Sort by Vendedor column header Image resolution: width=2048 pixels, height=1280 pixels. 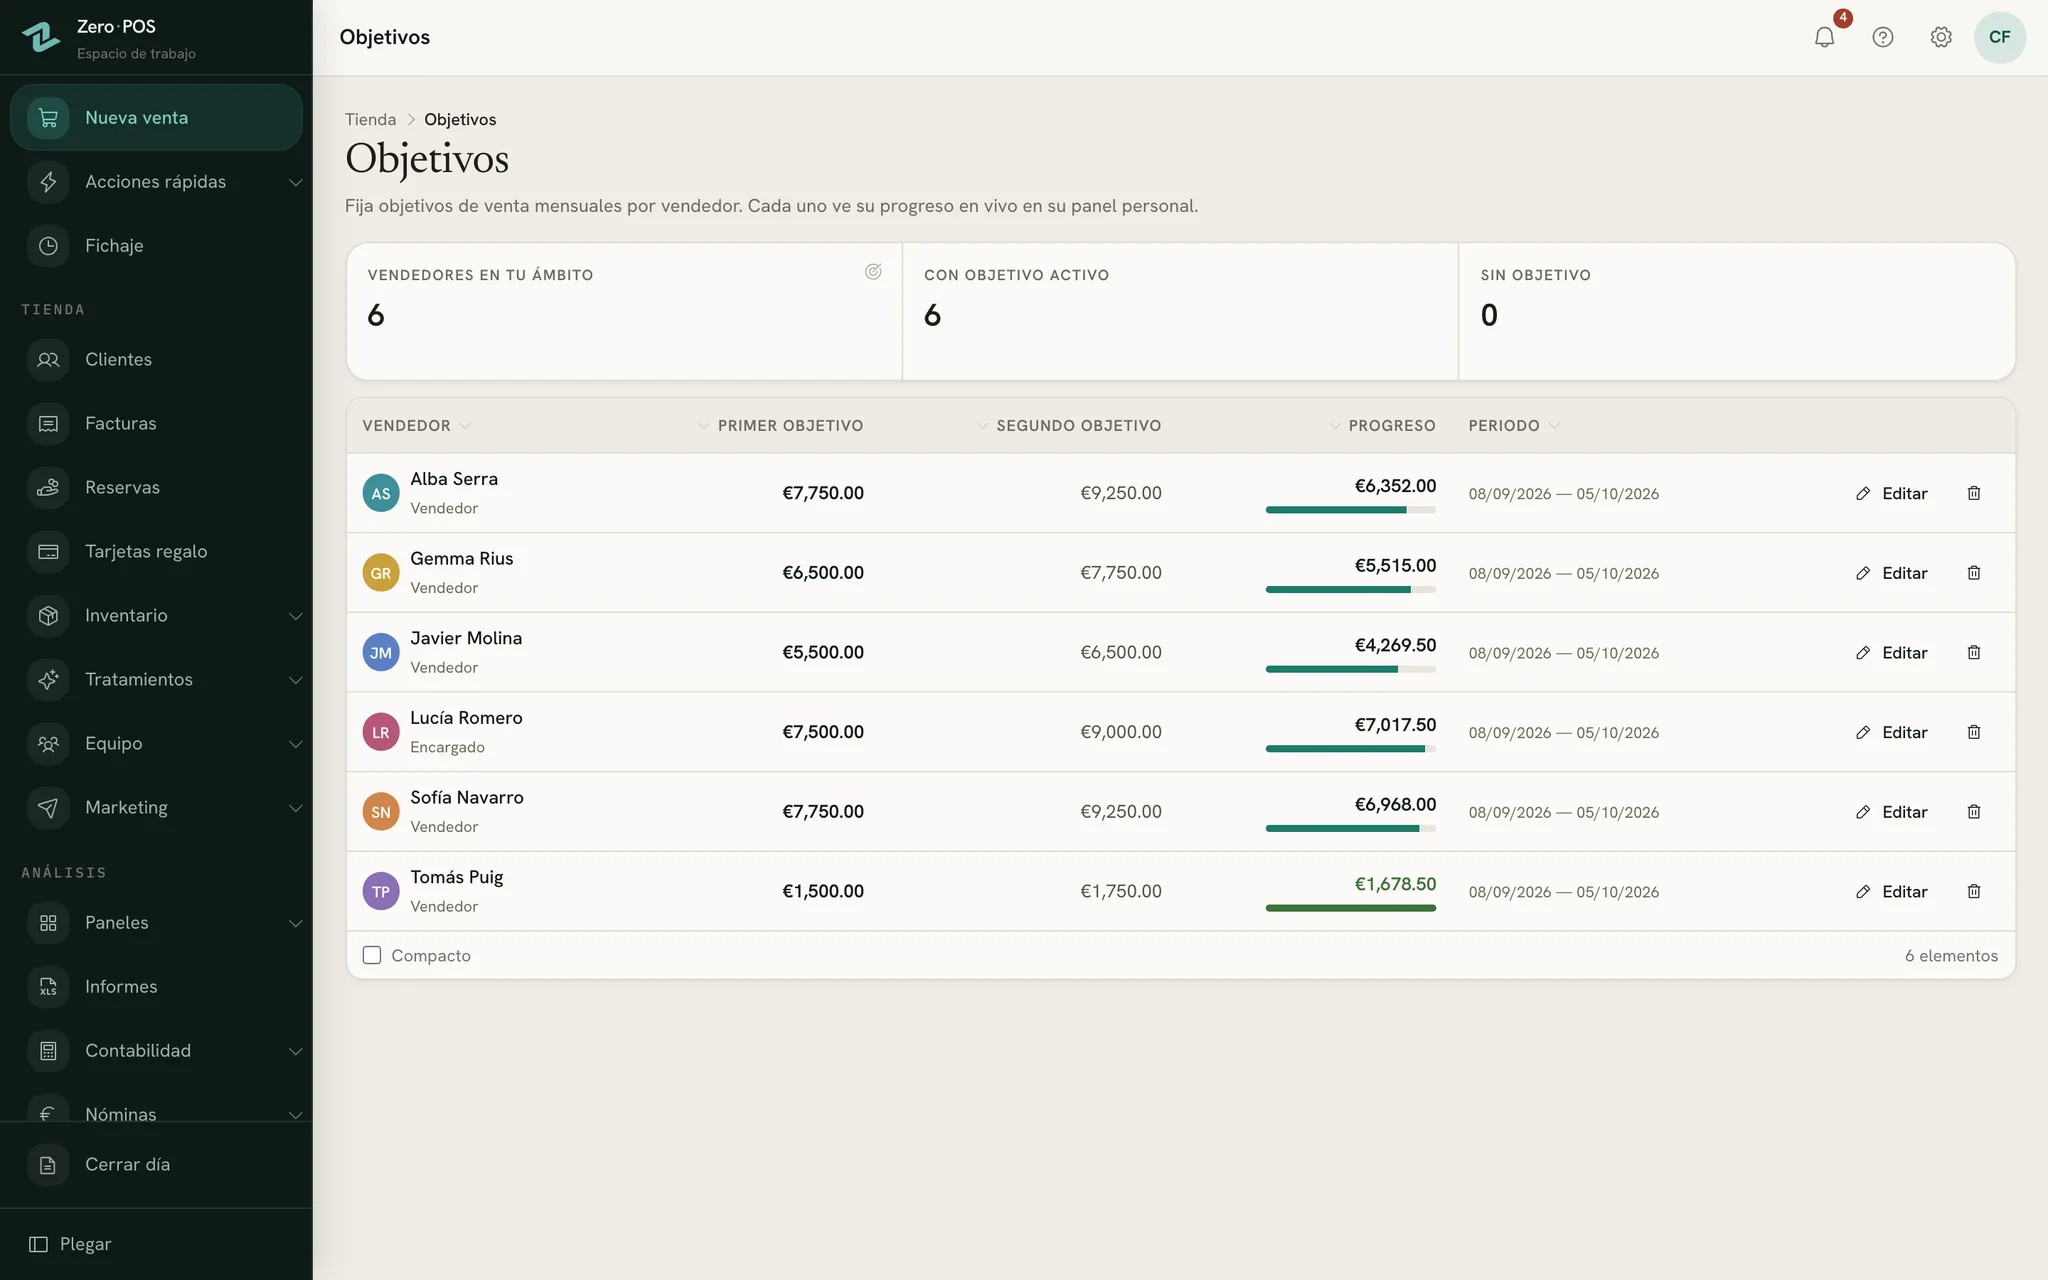coord(416,425)
